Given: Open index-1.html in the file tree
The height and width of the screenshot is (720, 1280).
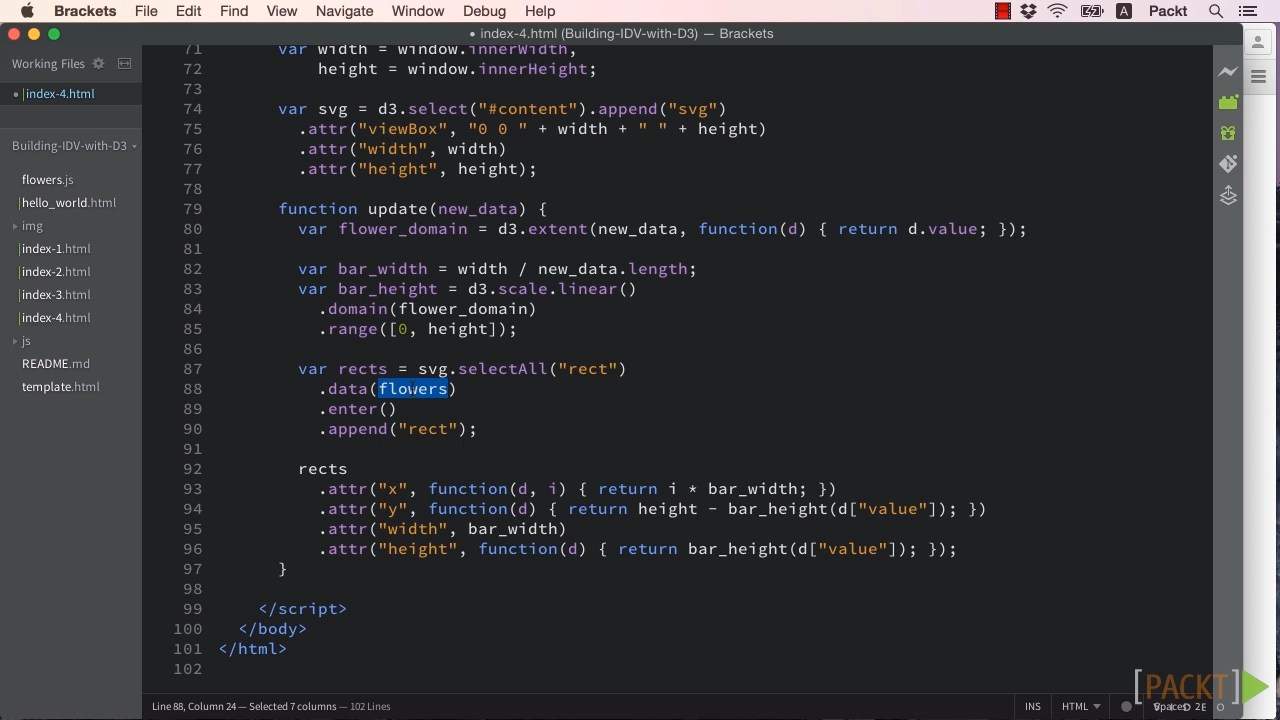Looking at the screenshot, I should point(56,249).
